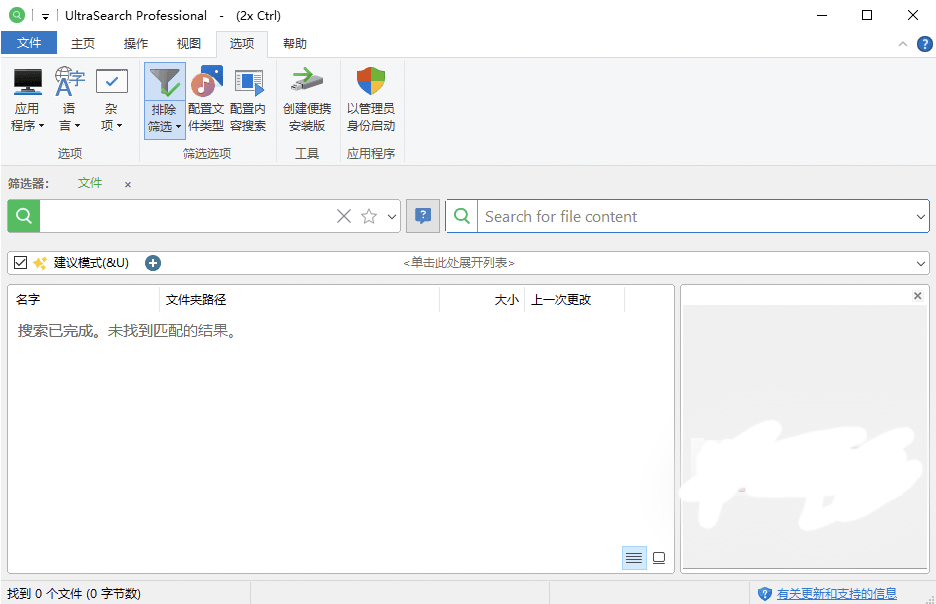The height and width of the screenshot is (604, 936).
Task: Click the favorite star in search box
Action: (x=369, y=216)
